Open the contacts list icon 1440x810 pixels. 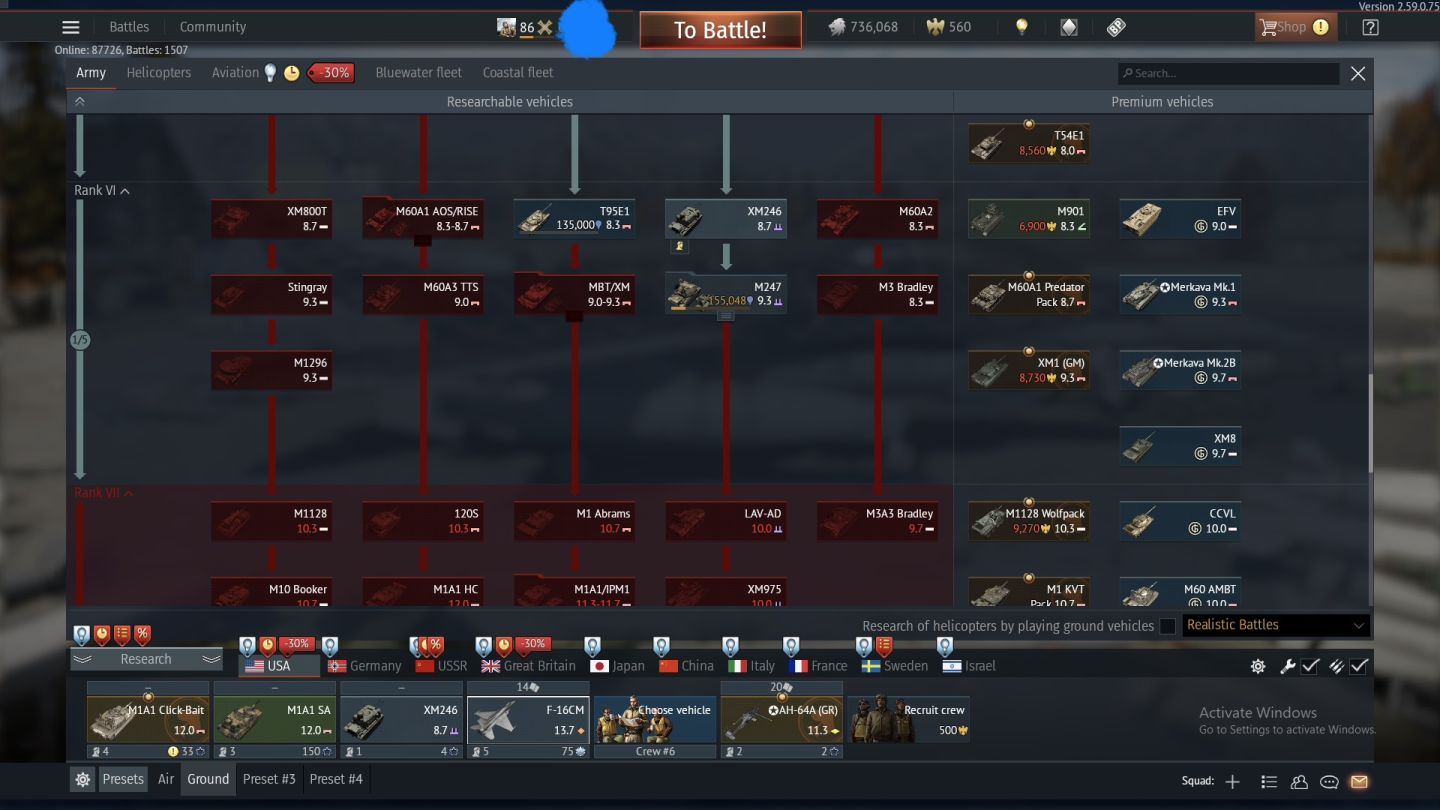[1269, 781]
